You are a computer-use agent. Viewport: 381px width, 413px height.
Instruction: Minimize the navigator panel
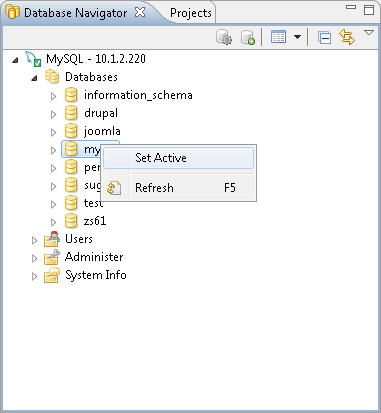pyautogui.click(x=351, y=7)
